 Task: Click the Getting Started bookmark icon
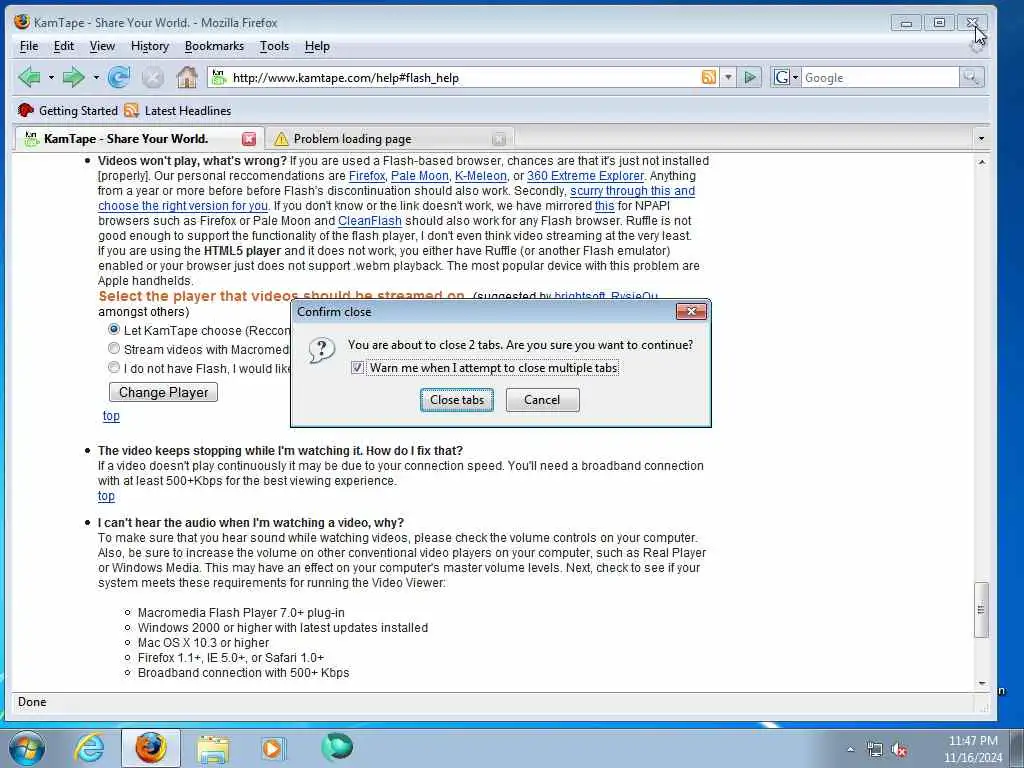click(x=25, y=110)
